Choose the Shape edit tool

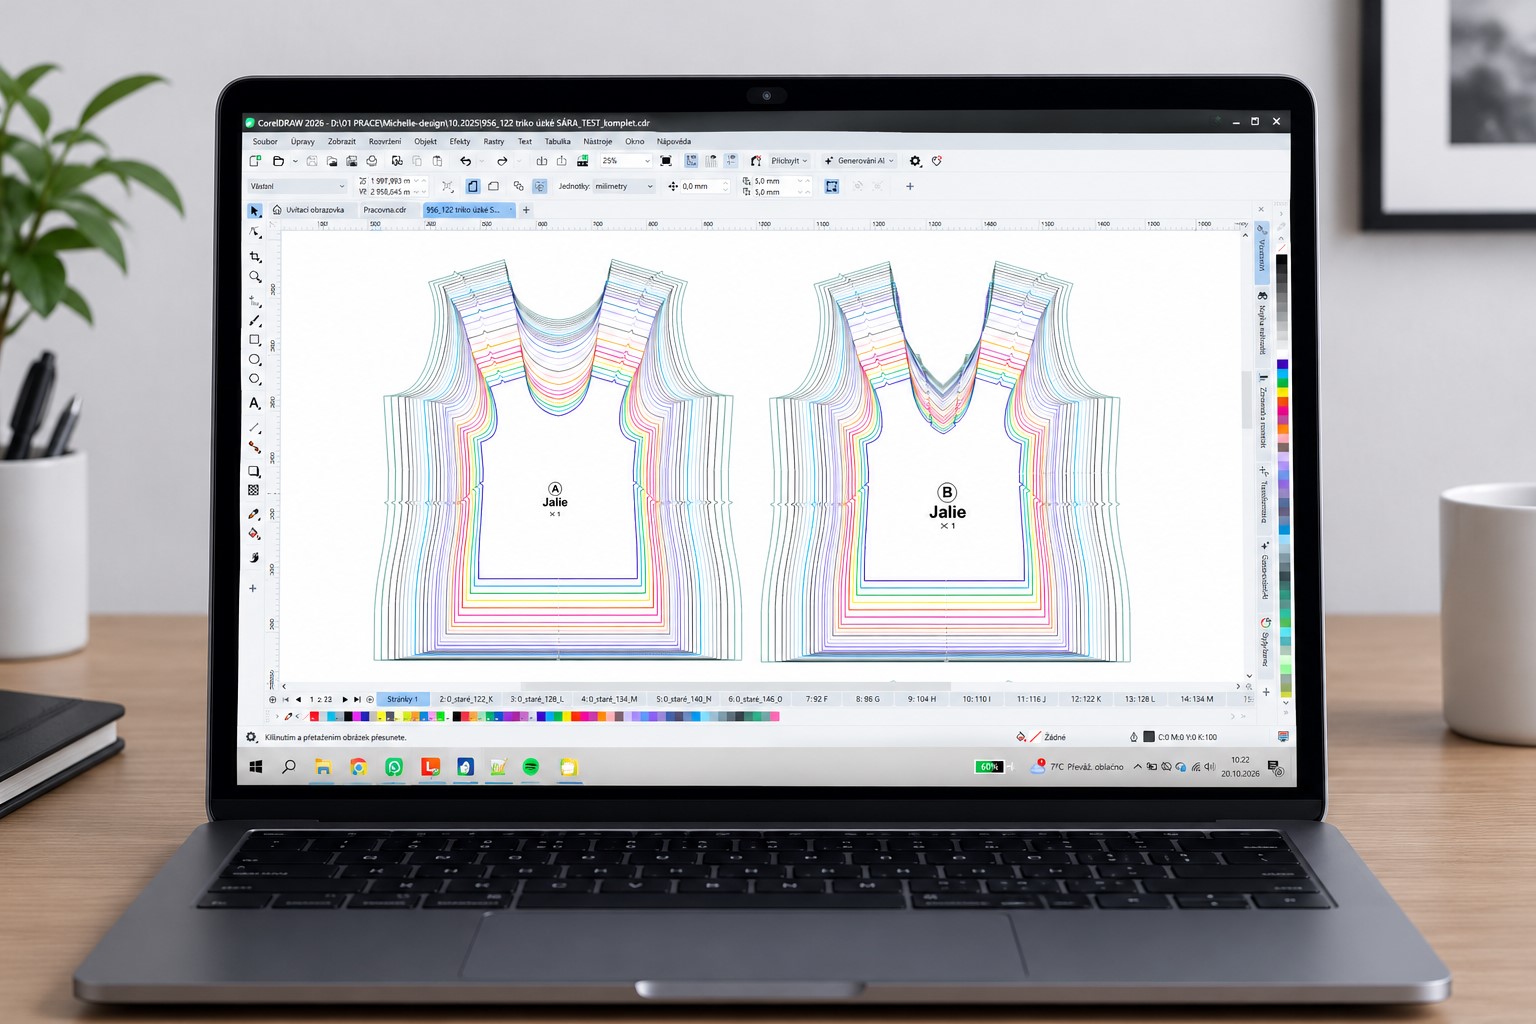(x=255, y=233)
